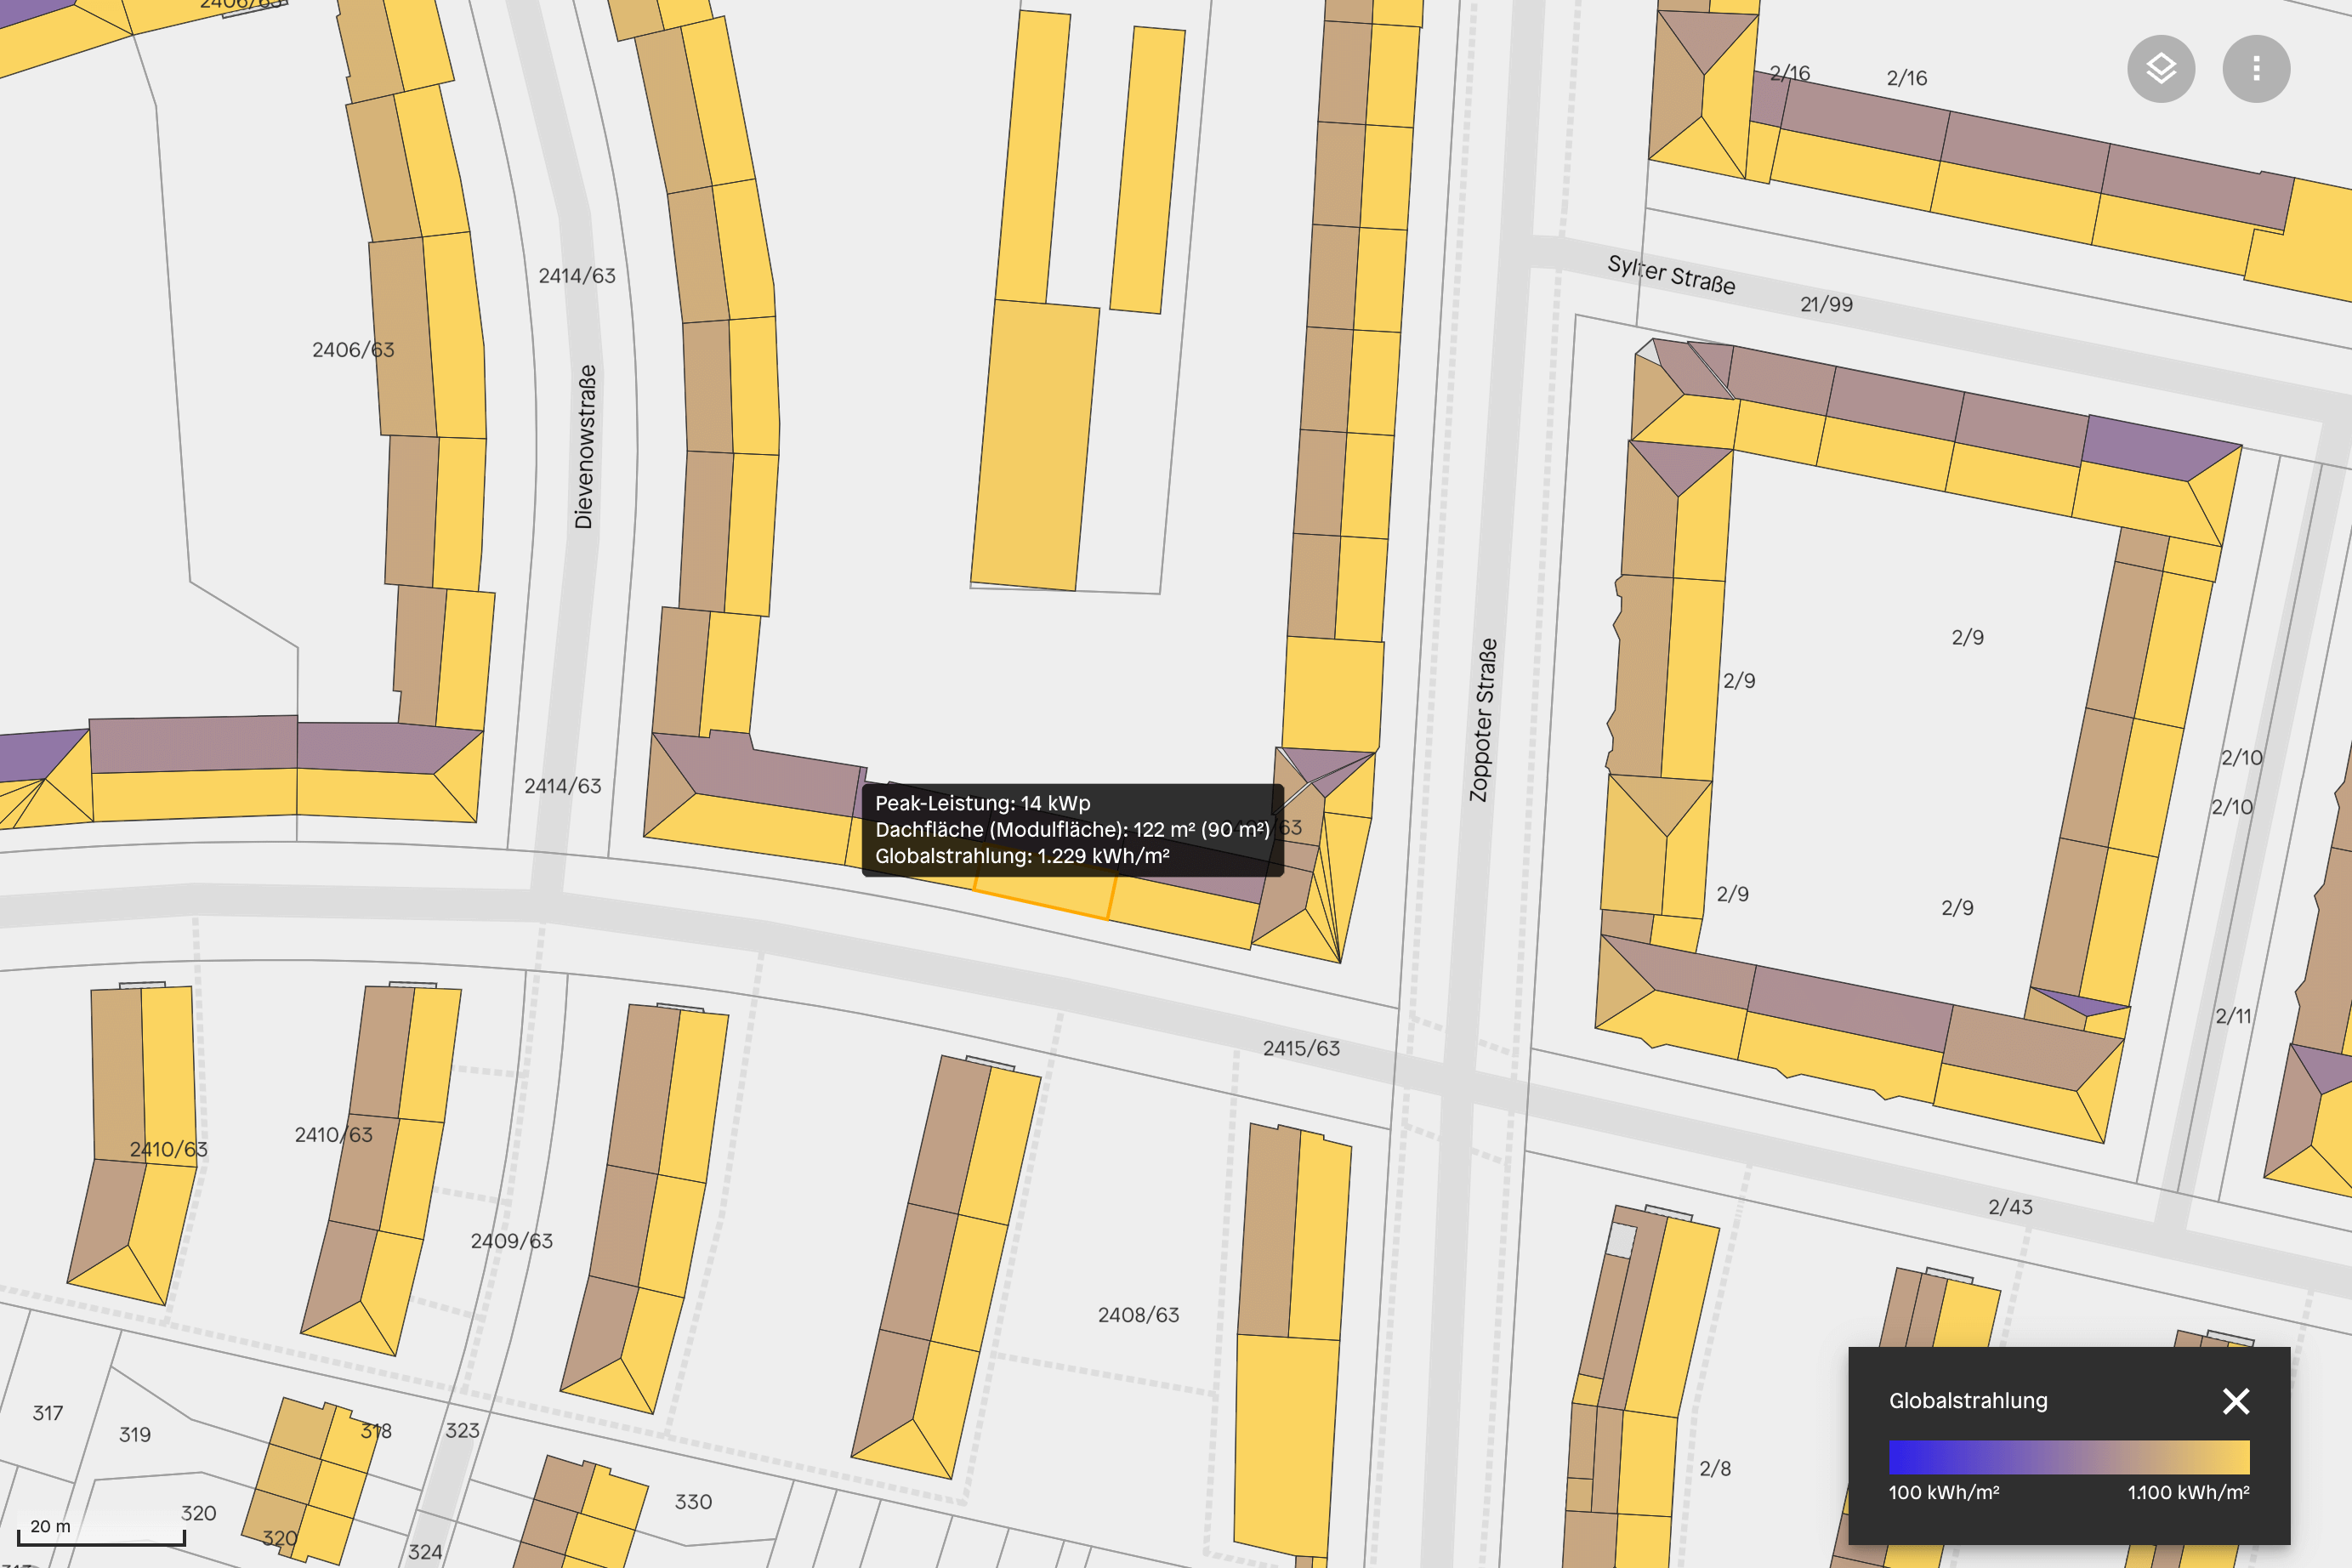Click the Sylter Straße street label

click(x=1671, y=274)
